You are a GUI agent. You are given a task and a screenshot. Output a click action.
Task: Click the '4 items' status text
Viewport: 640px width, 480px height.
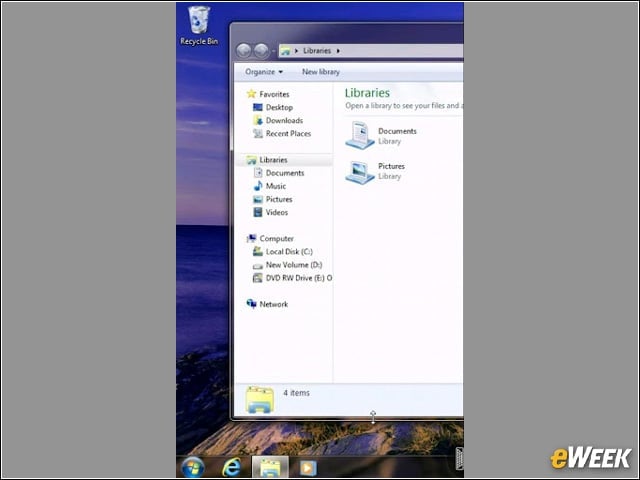pyautogui.click(x=296, y=393)
